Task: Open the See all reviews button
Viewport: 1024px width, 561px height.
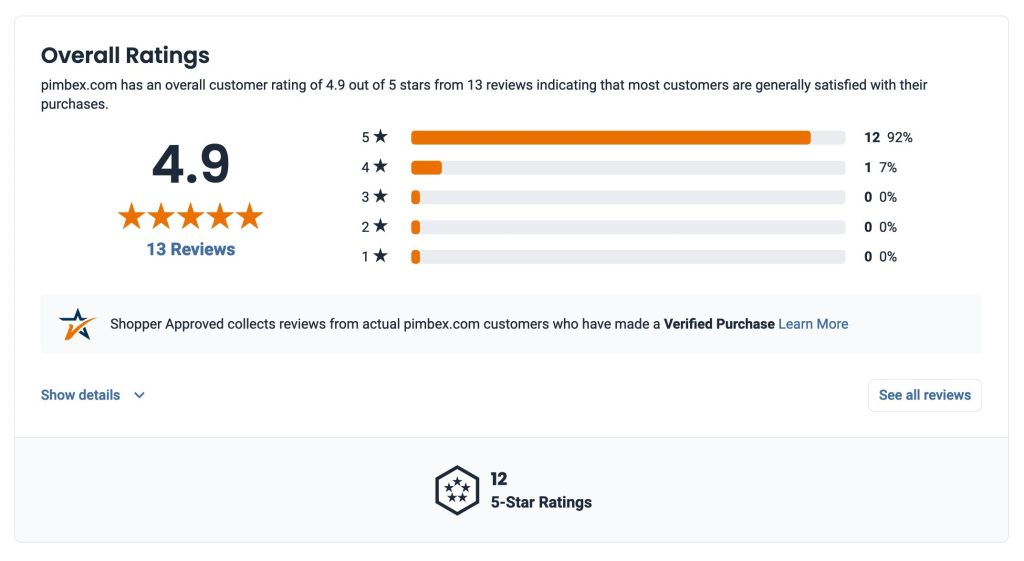Action: tap(924, 395)
